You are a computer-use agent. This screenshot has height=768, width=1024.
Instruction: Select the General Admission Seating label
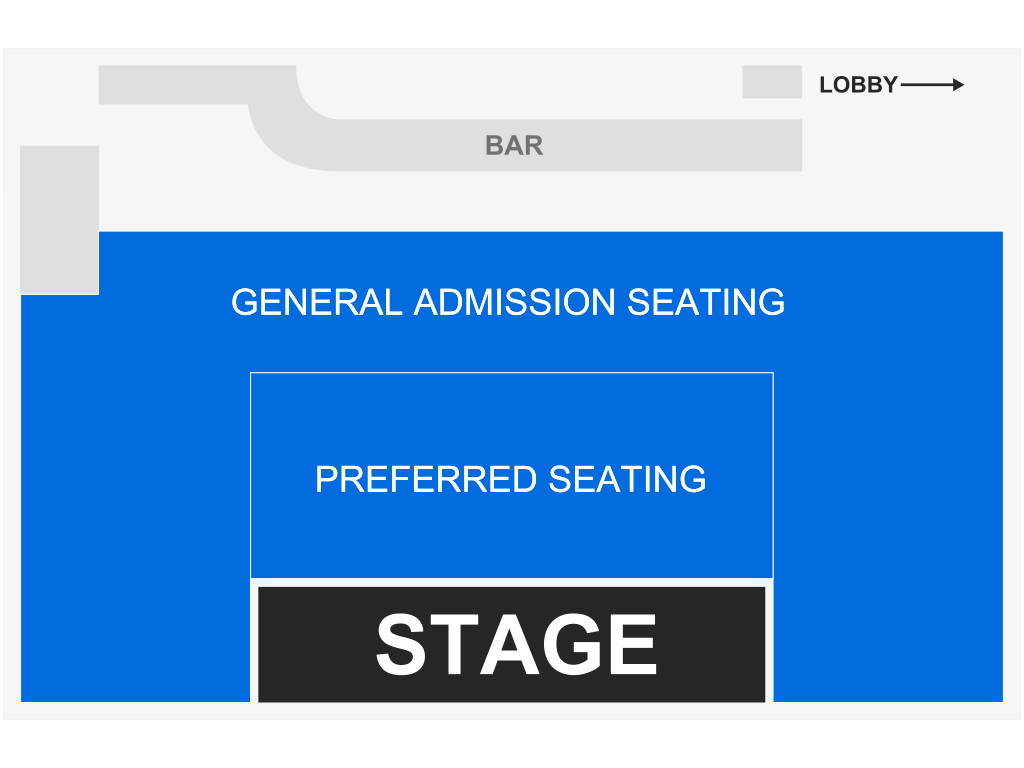[508, 302]
